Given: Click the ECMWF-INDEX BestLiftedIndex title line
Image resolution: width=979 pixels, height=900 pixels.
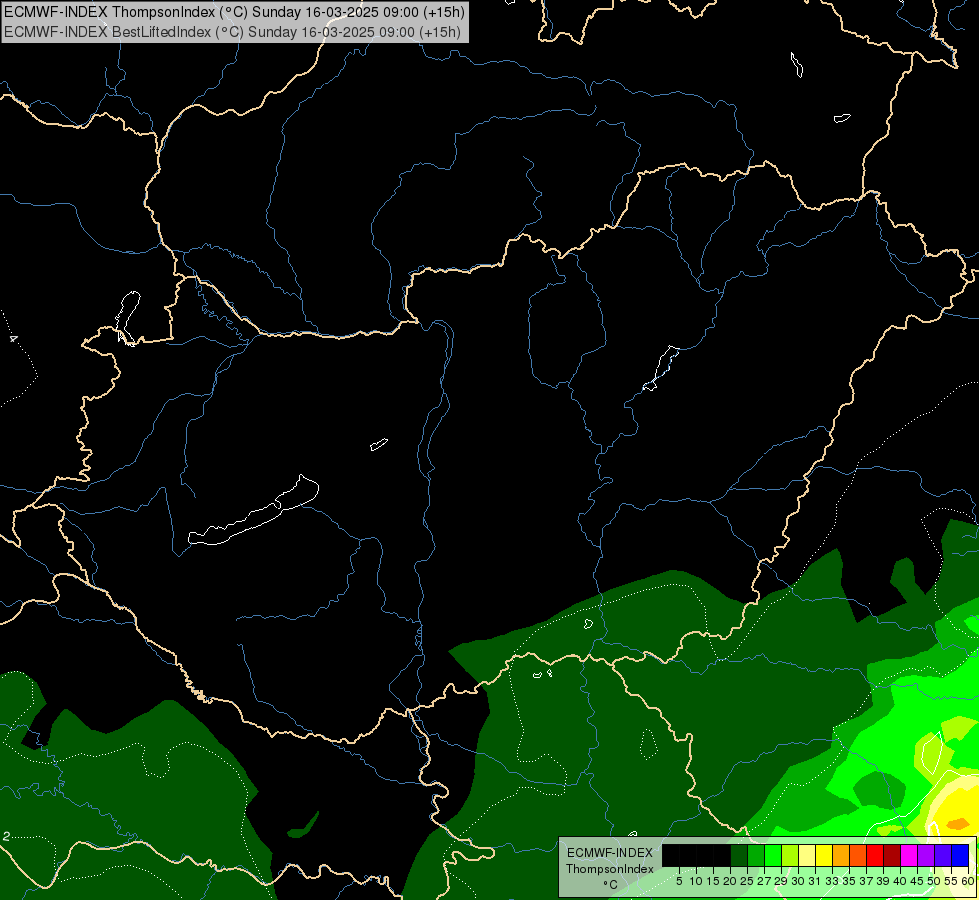Looking at the screenshot, I should [x=232, y=32].
